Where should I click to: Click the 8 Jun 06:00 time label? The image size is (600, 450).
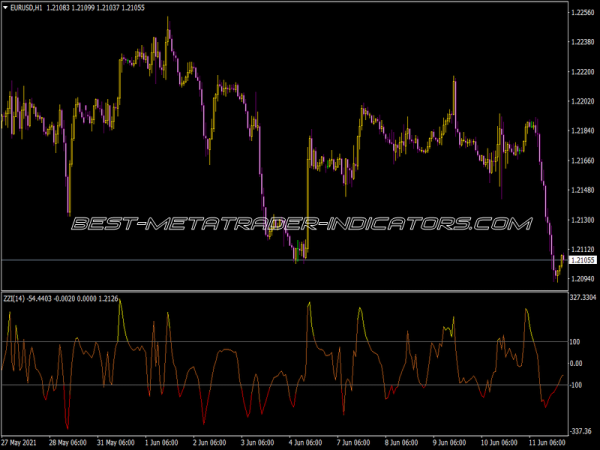point(399,442)
